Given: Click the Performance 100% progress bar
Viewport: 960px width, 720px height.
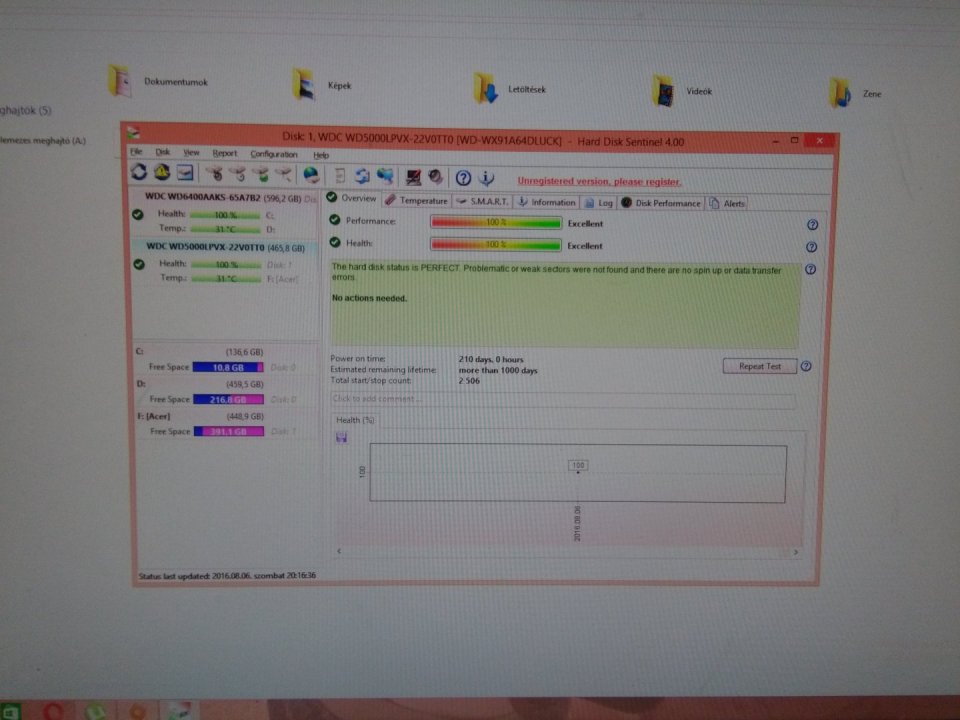Looking at the screenshot, I should (496, 223).
